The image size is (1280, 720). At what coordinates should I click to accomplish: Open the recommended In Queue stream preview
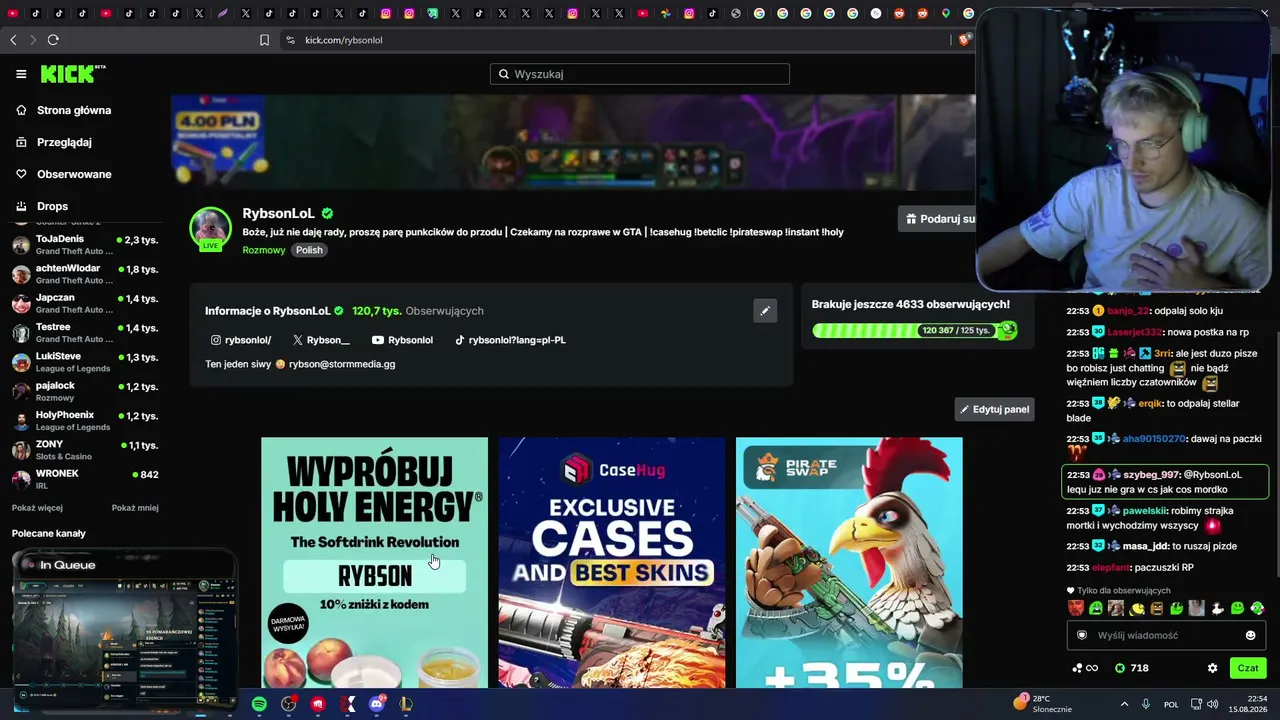click(124, 627)
